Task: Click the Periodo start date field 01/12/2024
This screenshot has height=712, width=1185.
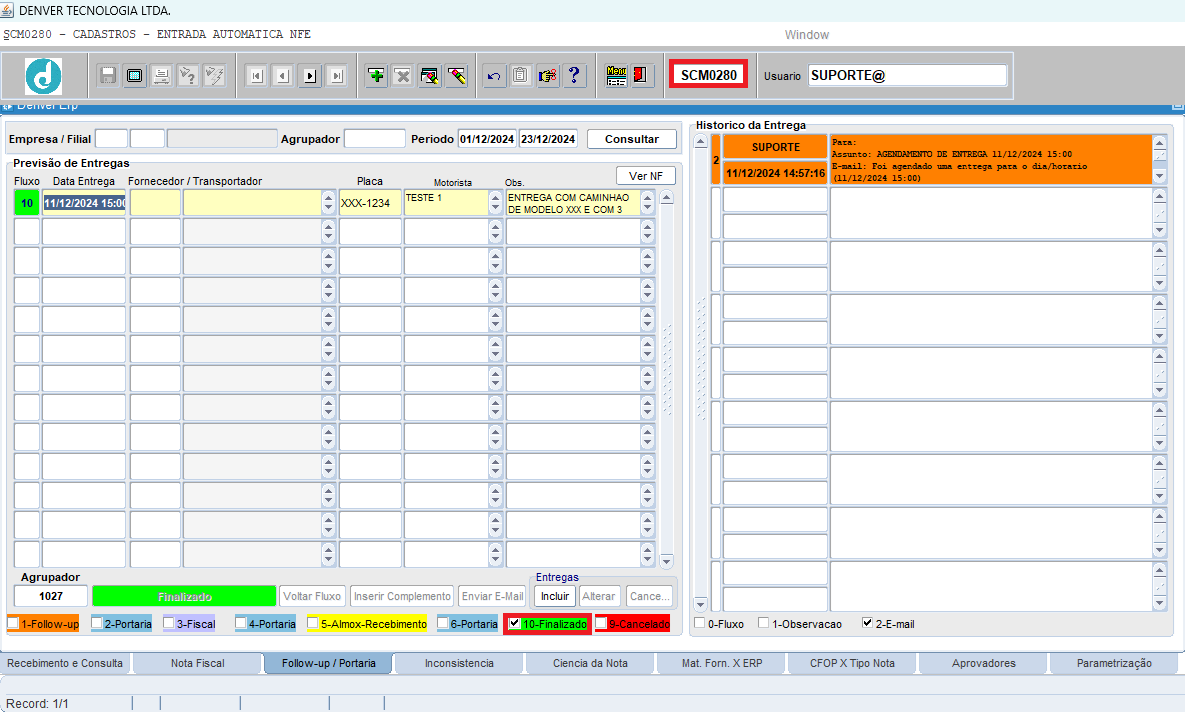Action: coord(487,139)
